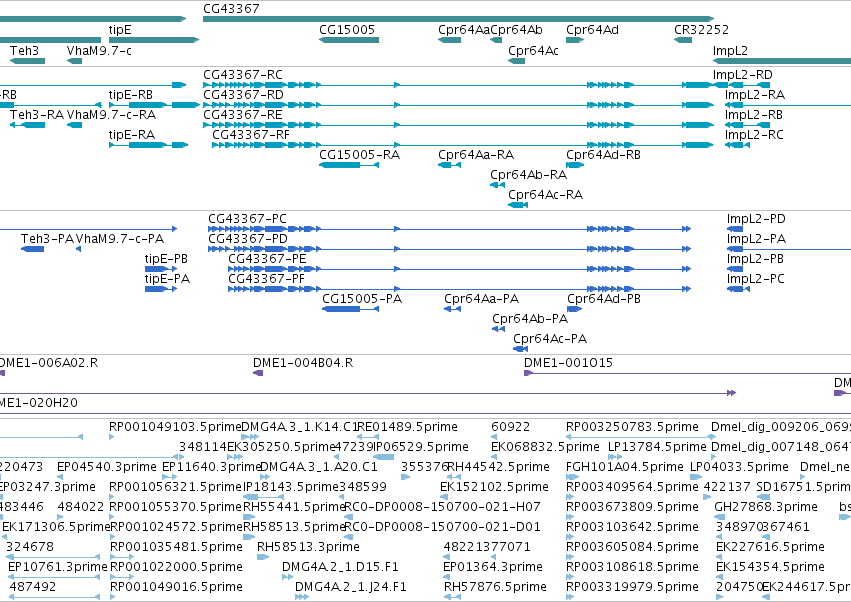The image size is (851, 602).
Task: Click the Cpr64Ad-PB protein label
Action: [604, 299]
